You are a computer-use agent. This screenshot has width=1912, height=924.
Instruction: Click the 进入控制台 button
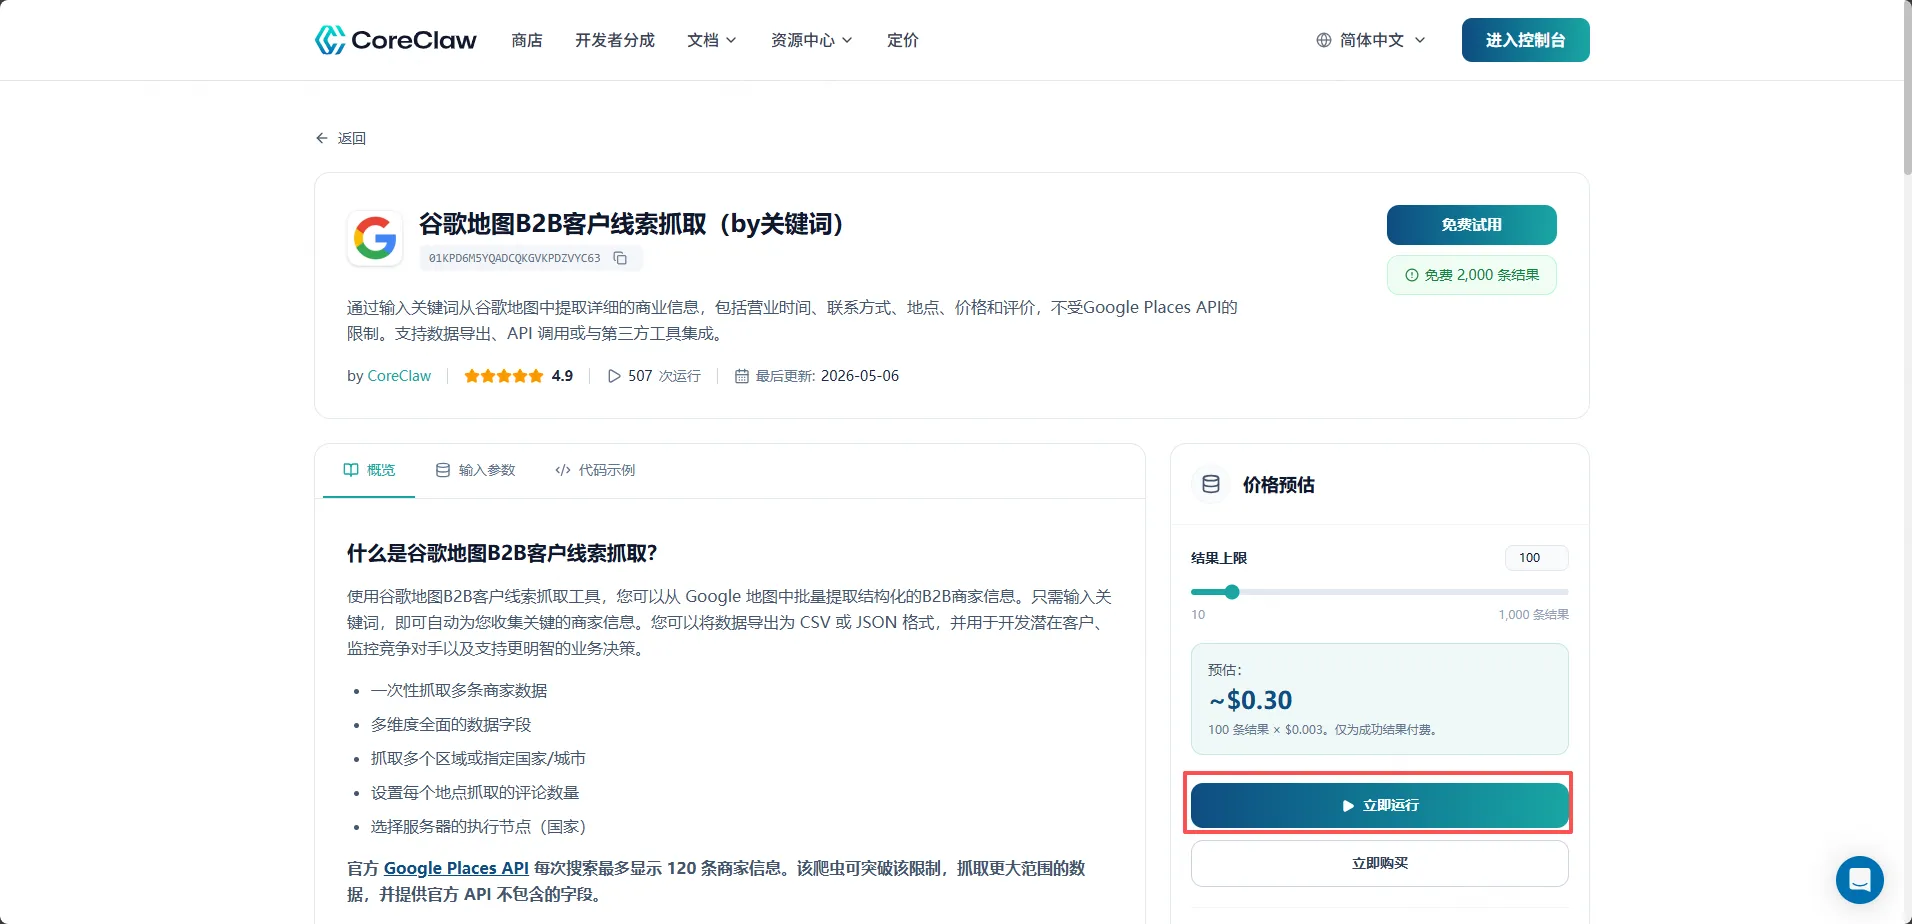coord(1526,40)
